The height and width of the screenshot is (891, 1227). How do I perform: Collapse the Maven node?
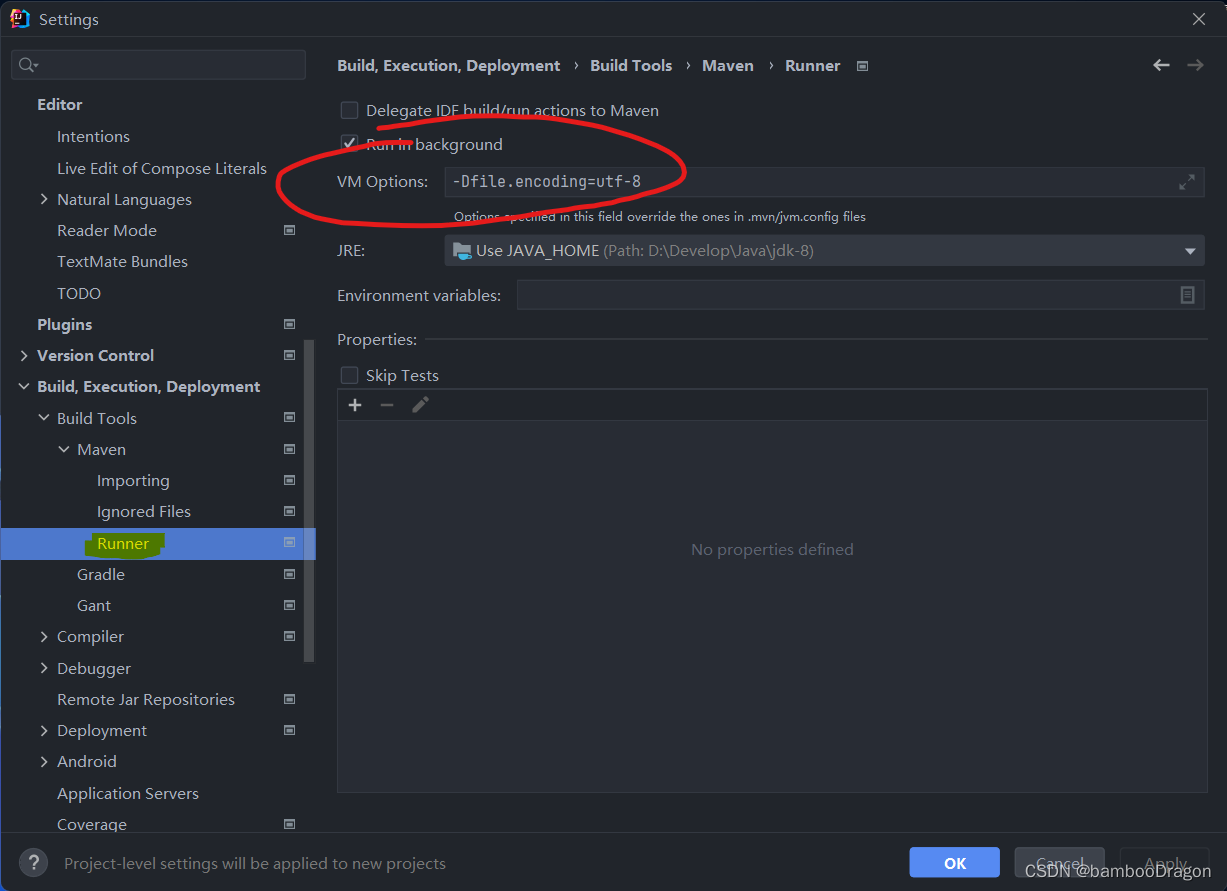64,449
